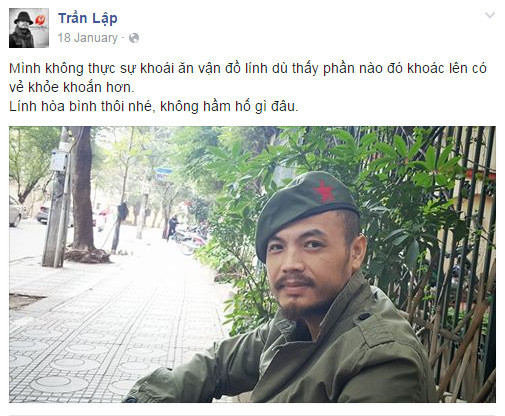Click the globe public-privacy icon

point(134,38)
